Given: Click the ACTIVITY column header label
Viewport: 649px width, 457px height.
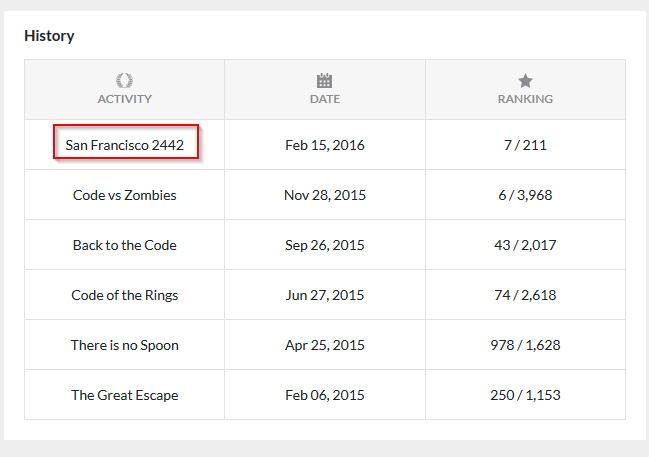Looking at the screenshot, I should pos(125,99).
